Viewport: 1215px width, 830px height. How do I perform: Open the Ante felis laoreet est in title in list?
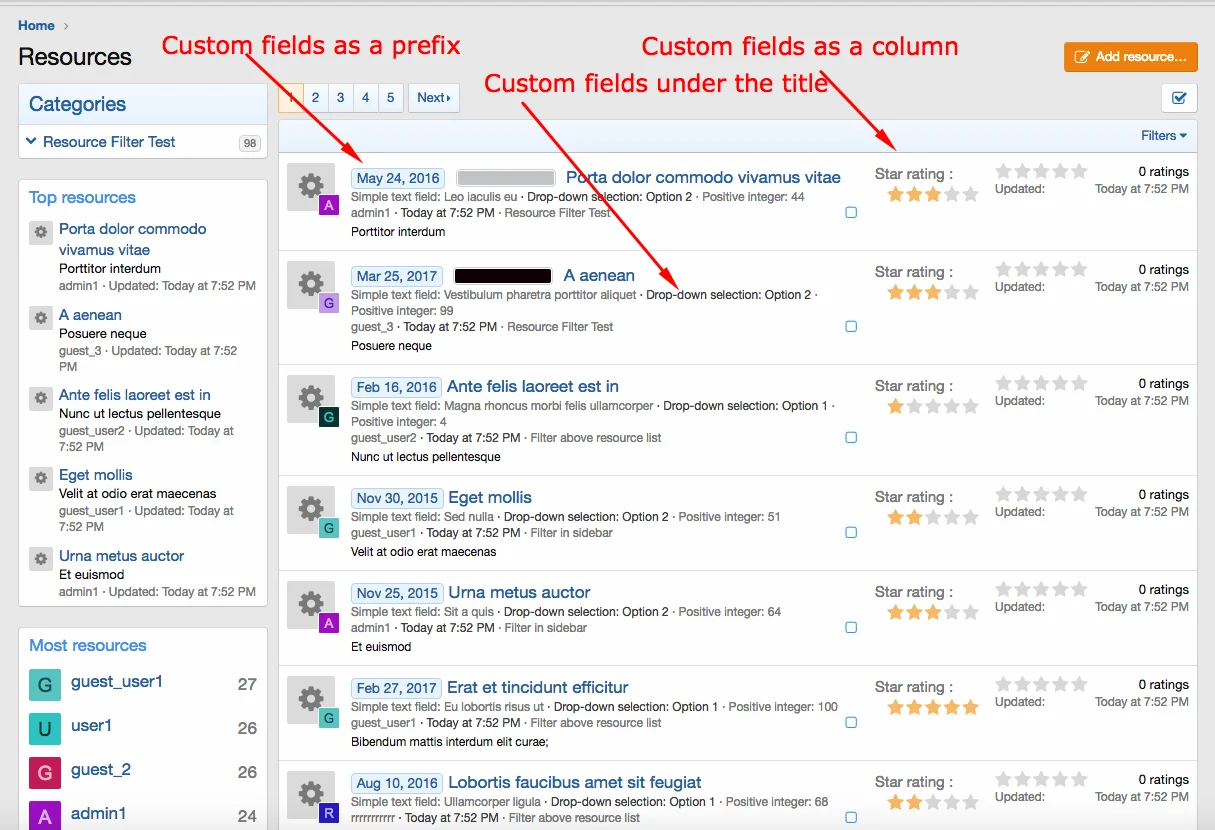533,386
